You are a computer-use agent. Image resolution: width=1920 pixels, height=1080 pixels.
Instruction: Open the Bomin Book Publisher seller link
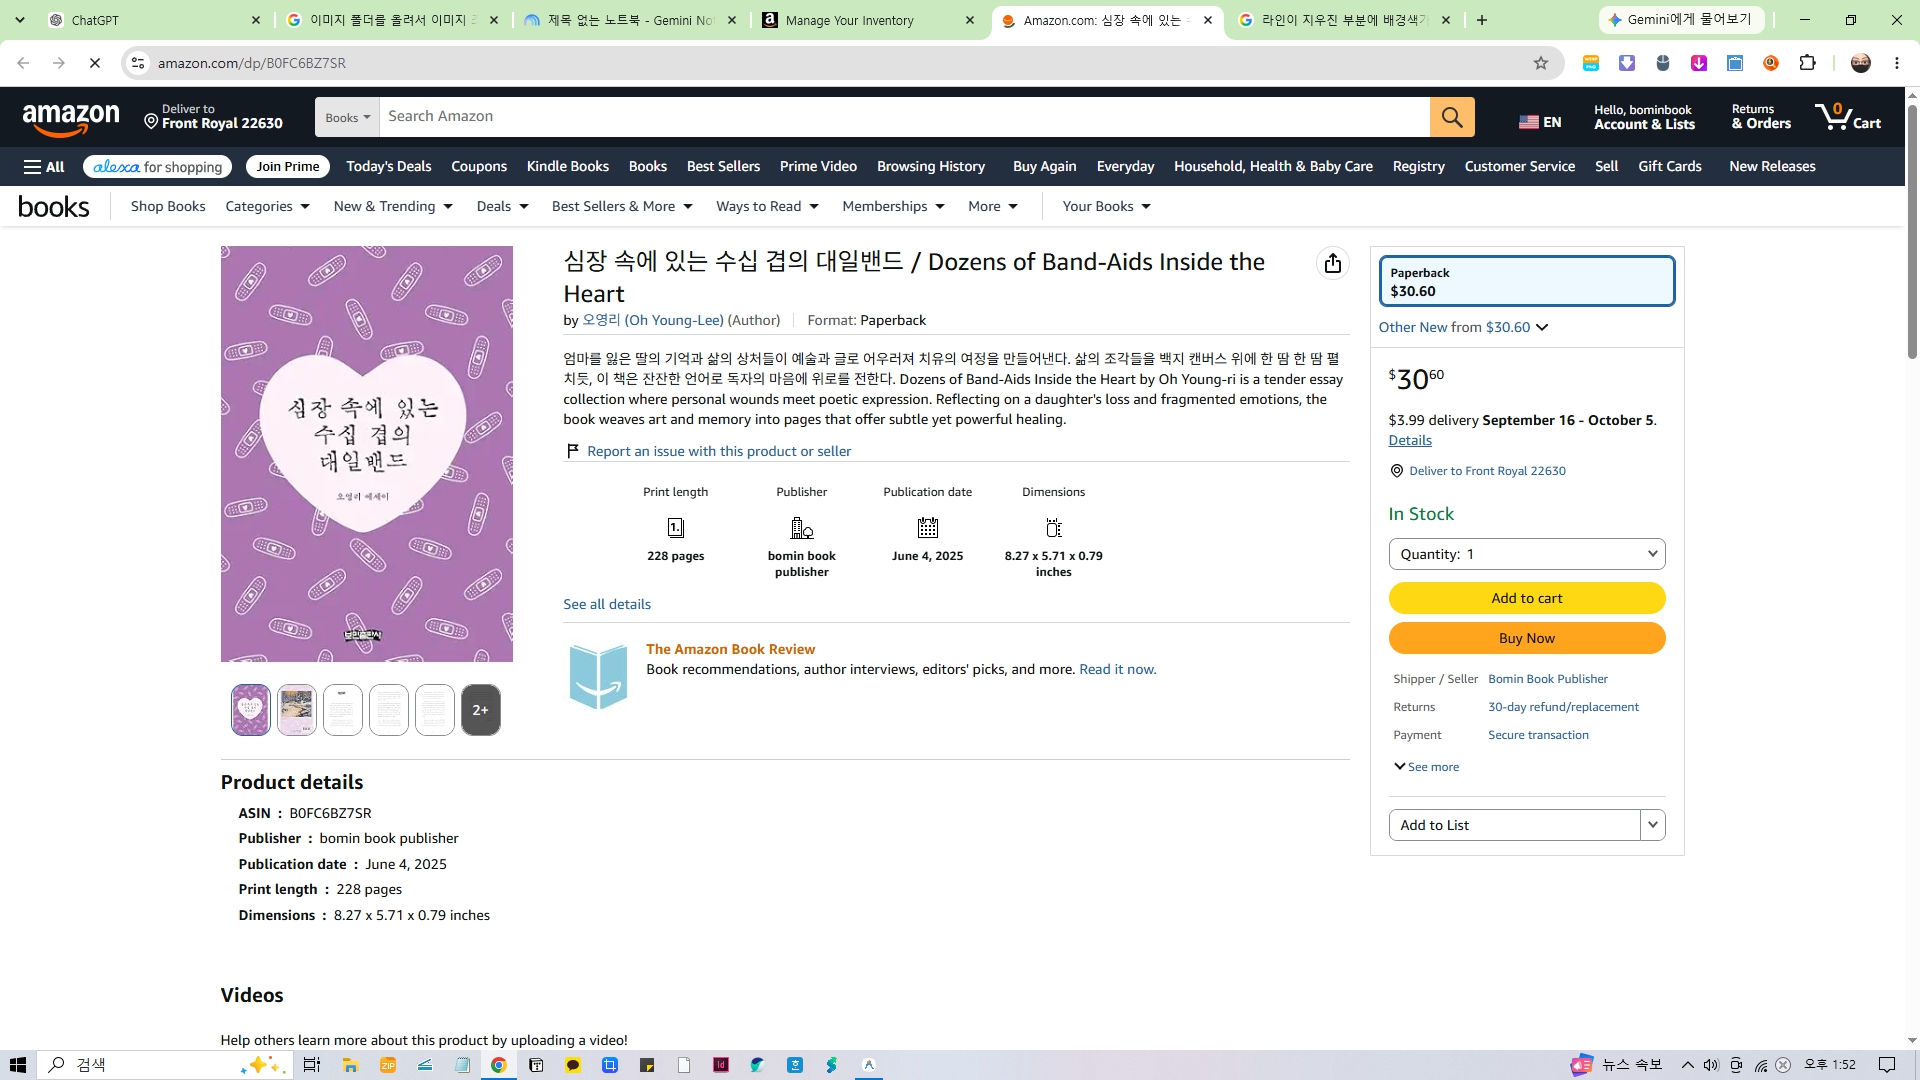[x=1548, y=679]
